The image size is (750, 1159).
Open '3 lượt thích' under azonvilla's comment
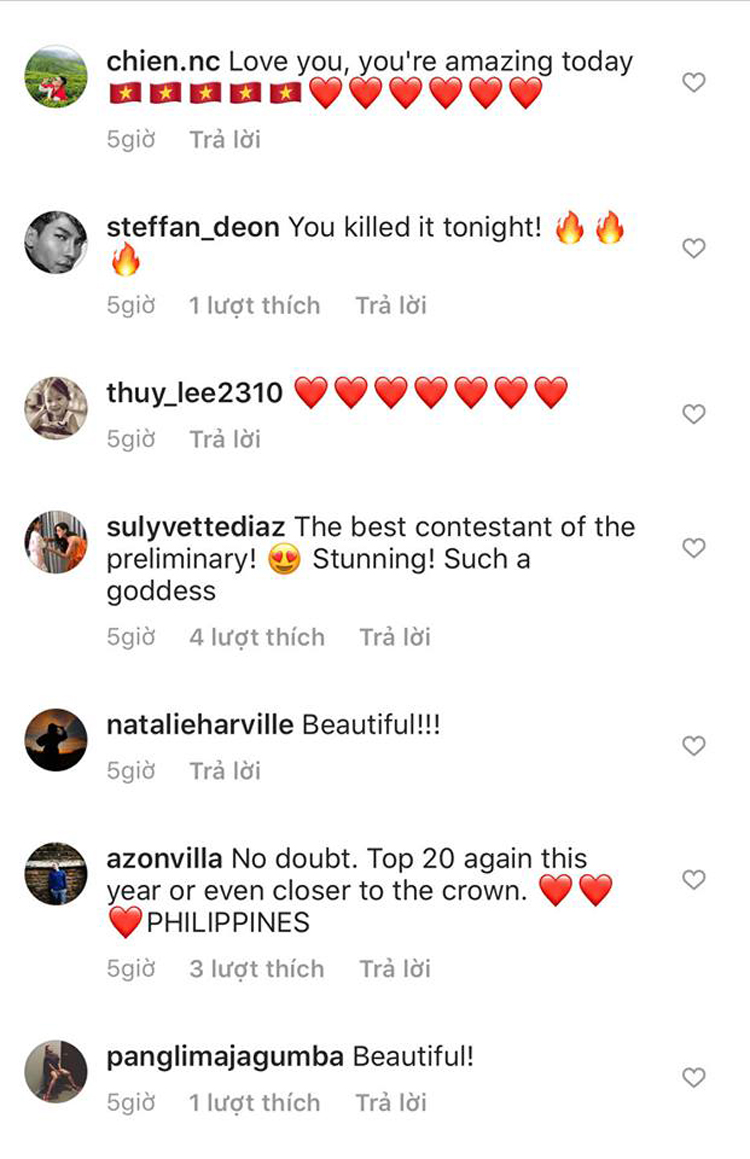pos(257,970)
